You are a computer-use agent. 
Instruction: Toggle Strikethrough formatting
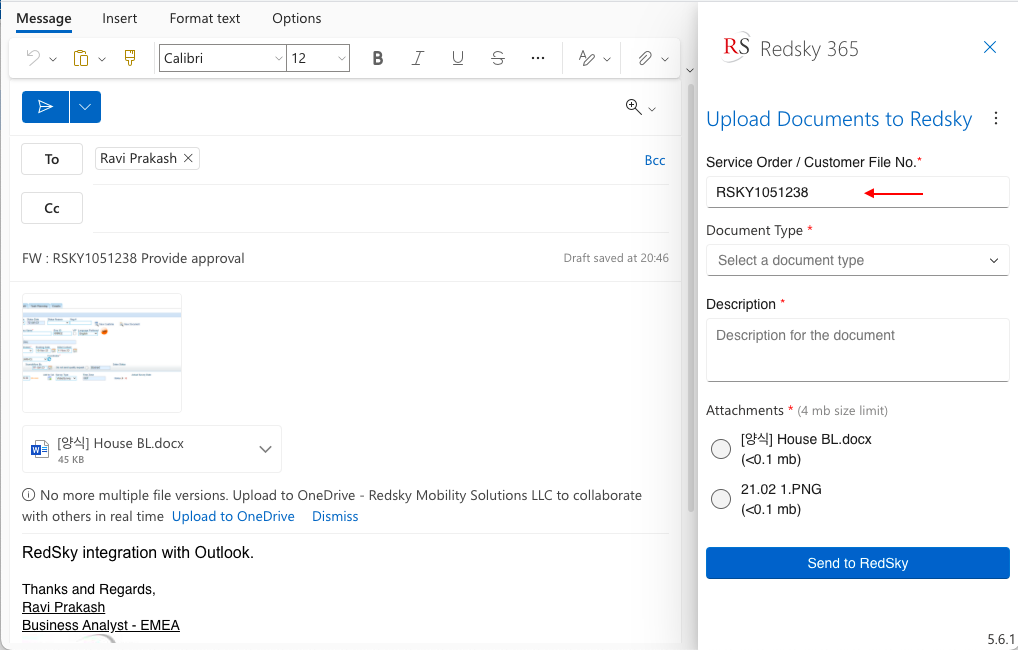(498, 58)
